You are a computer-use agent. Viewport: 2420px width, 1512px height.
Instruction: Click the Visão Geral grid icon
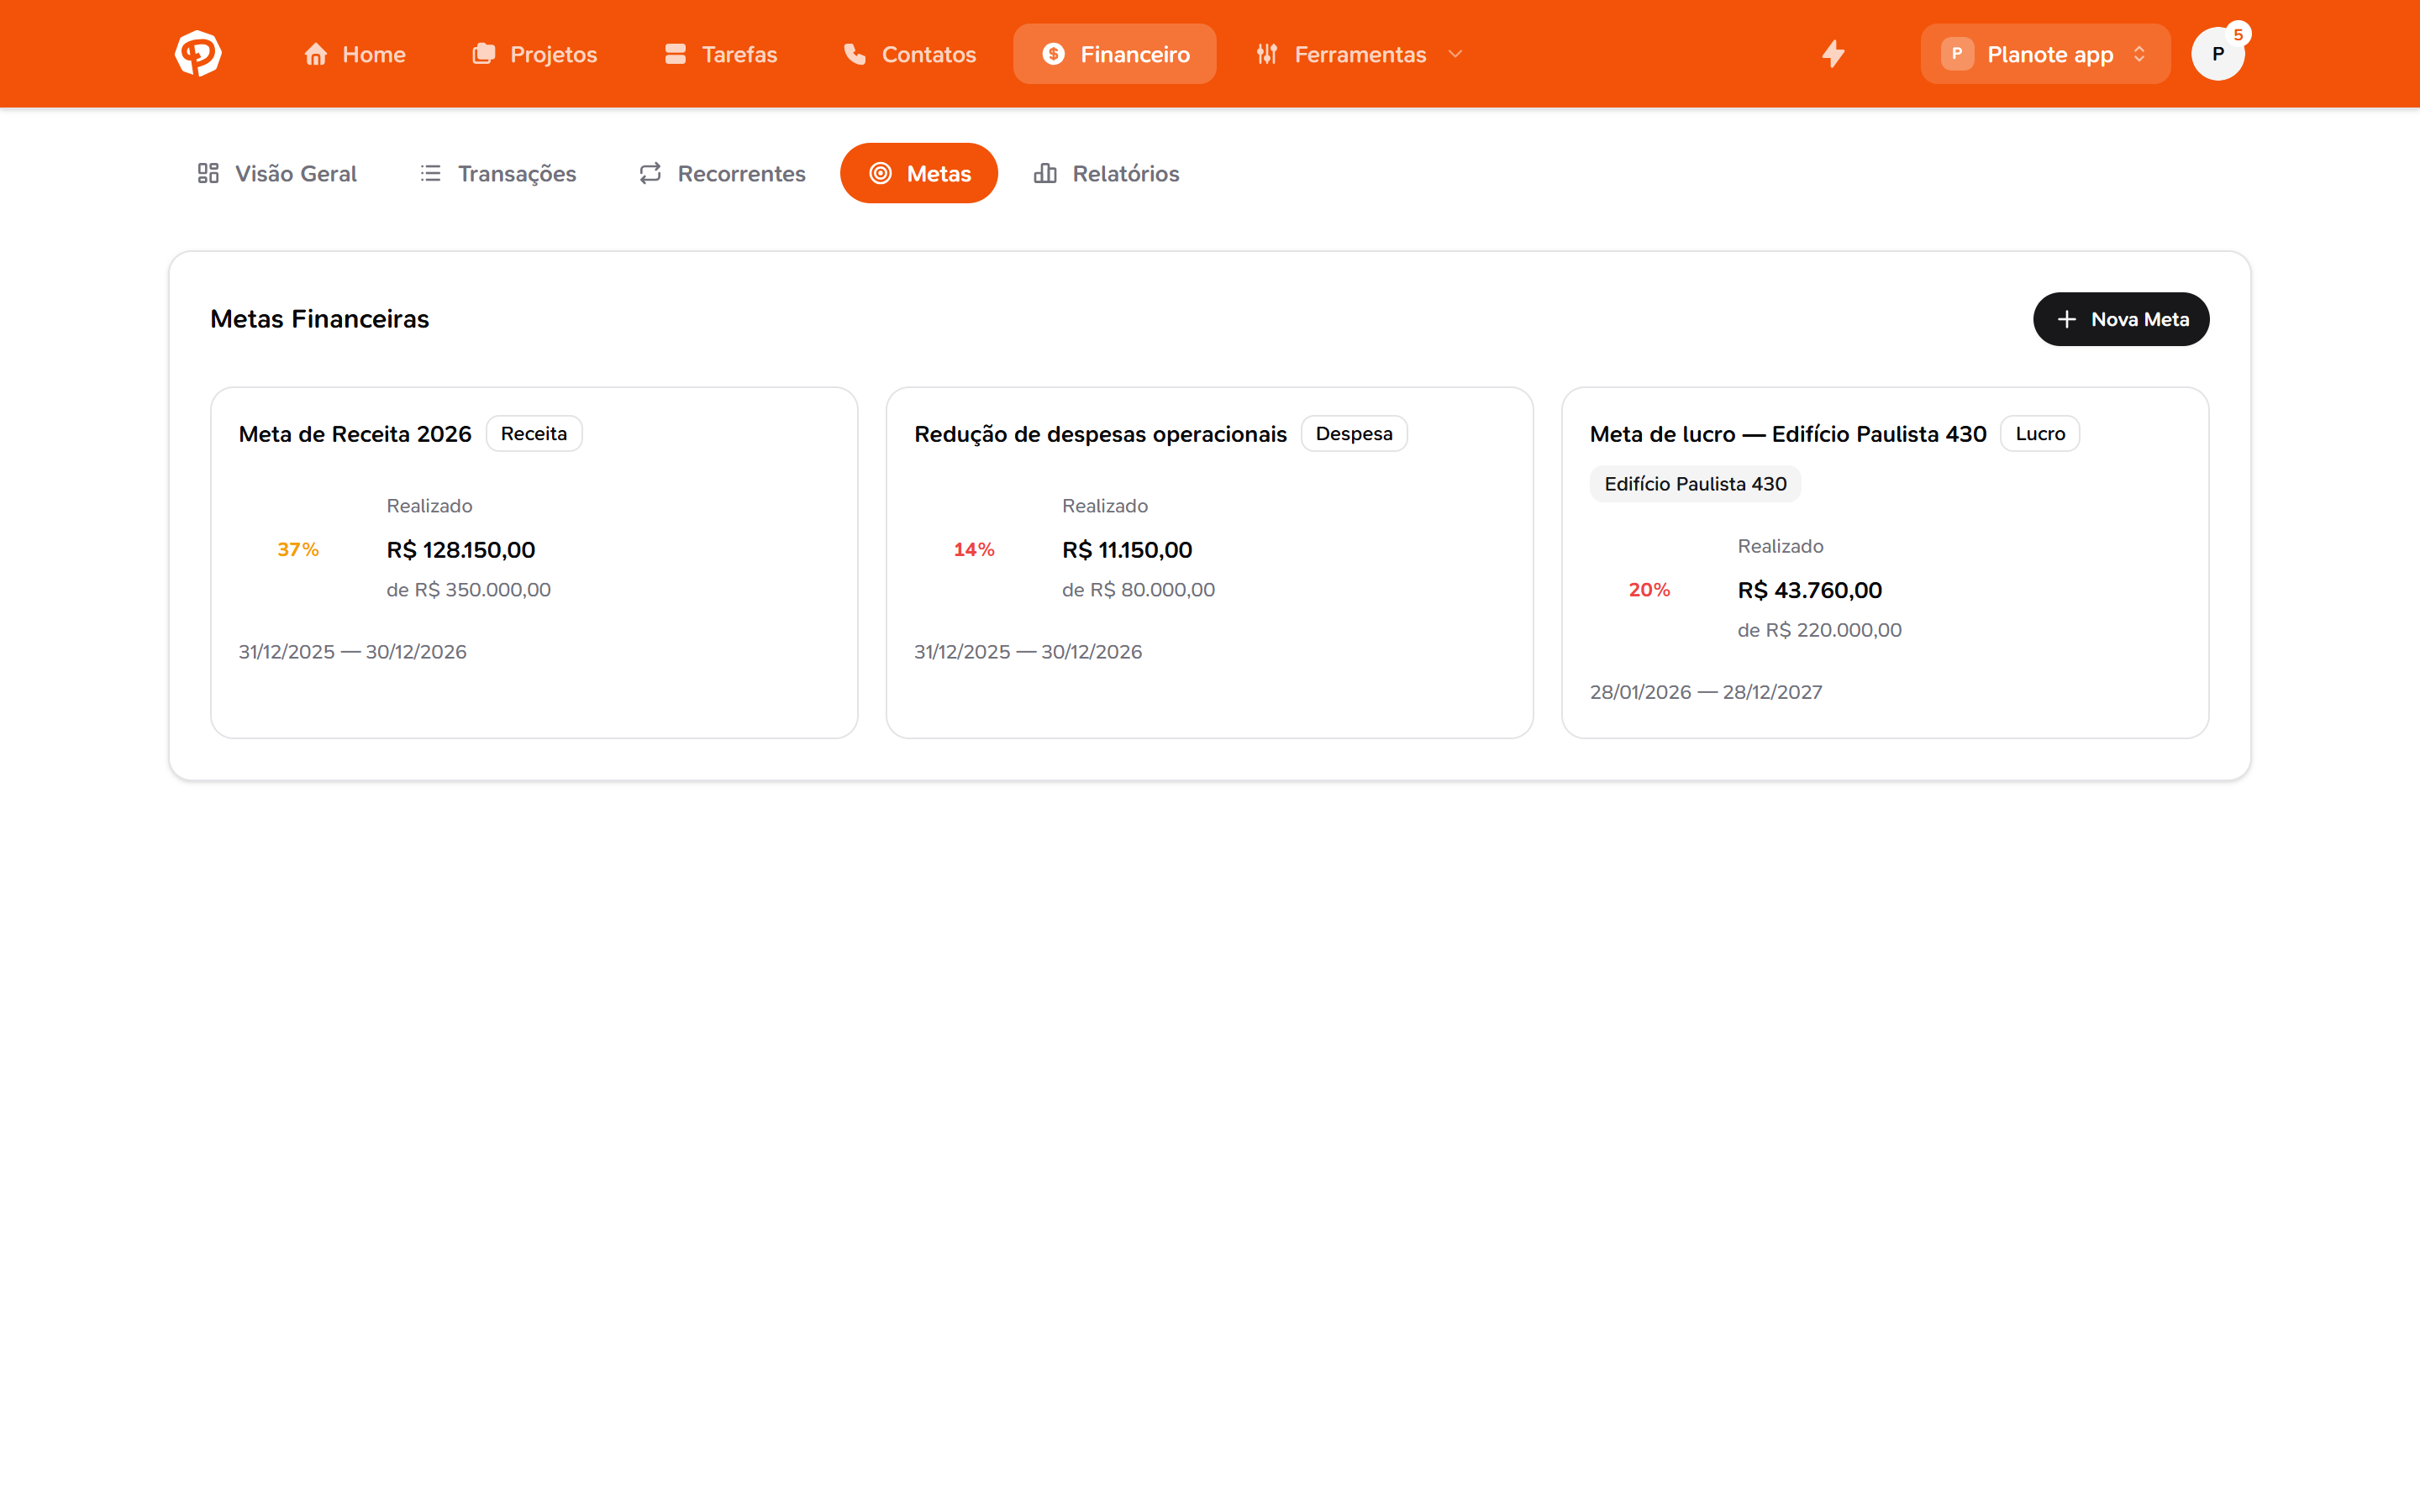[208, 173]
